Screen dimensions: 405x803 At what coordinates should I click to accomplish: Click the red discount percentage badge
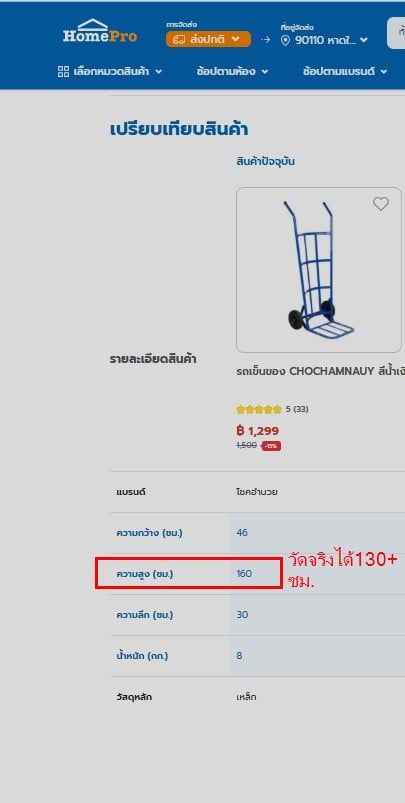click(271, 446)
